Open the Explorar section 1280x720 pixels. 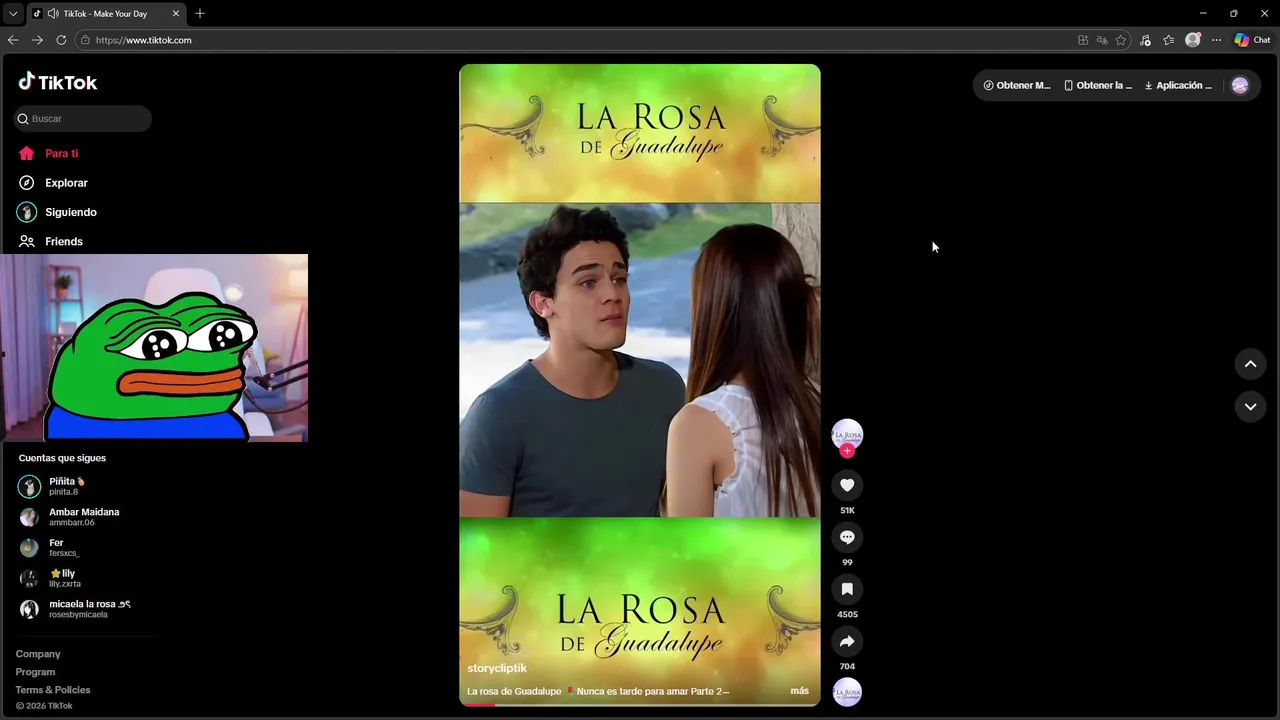(x=66, y=183)
